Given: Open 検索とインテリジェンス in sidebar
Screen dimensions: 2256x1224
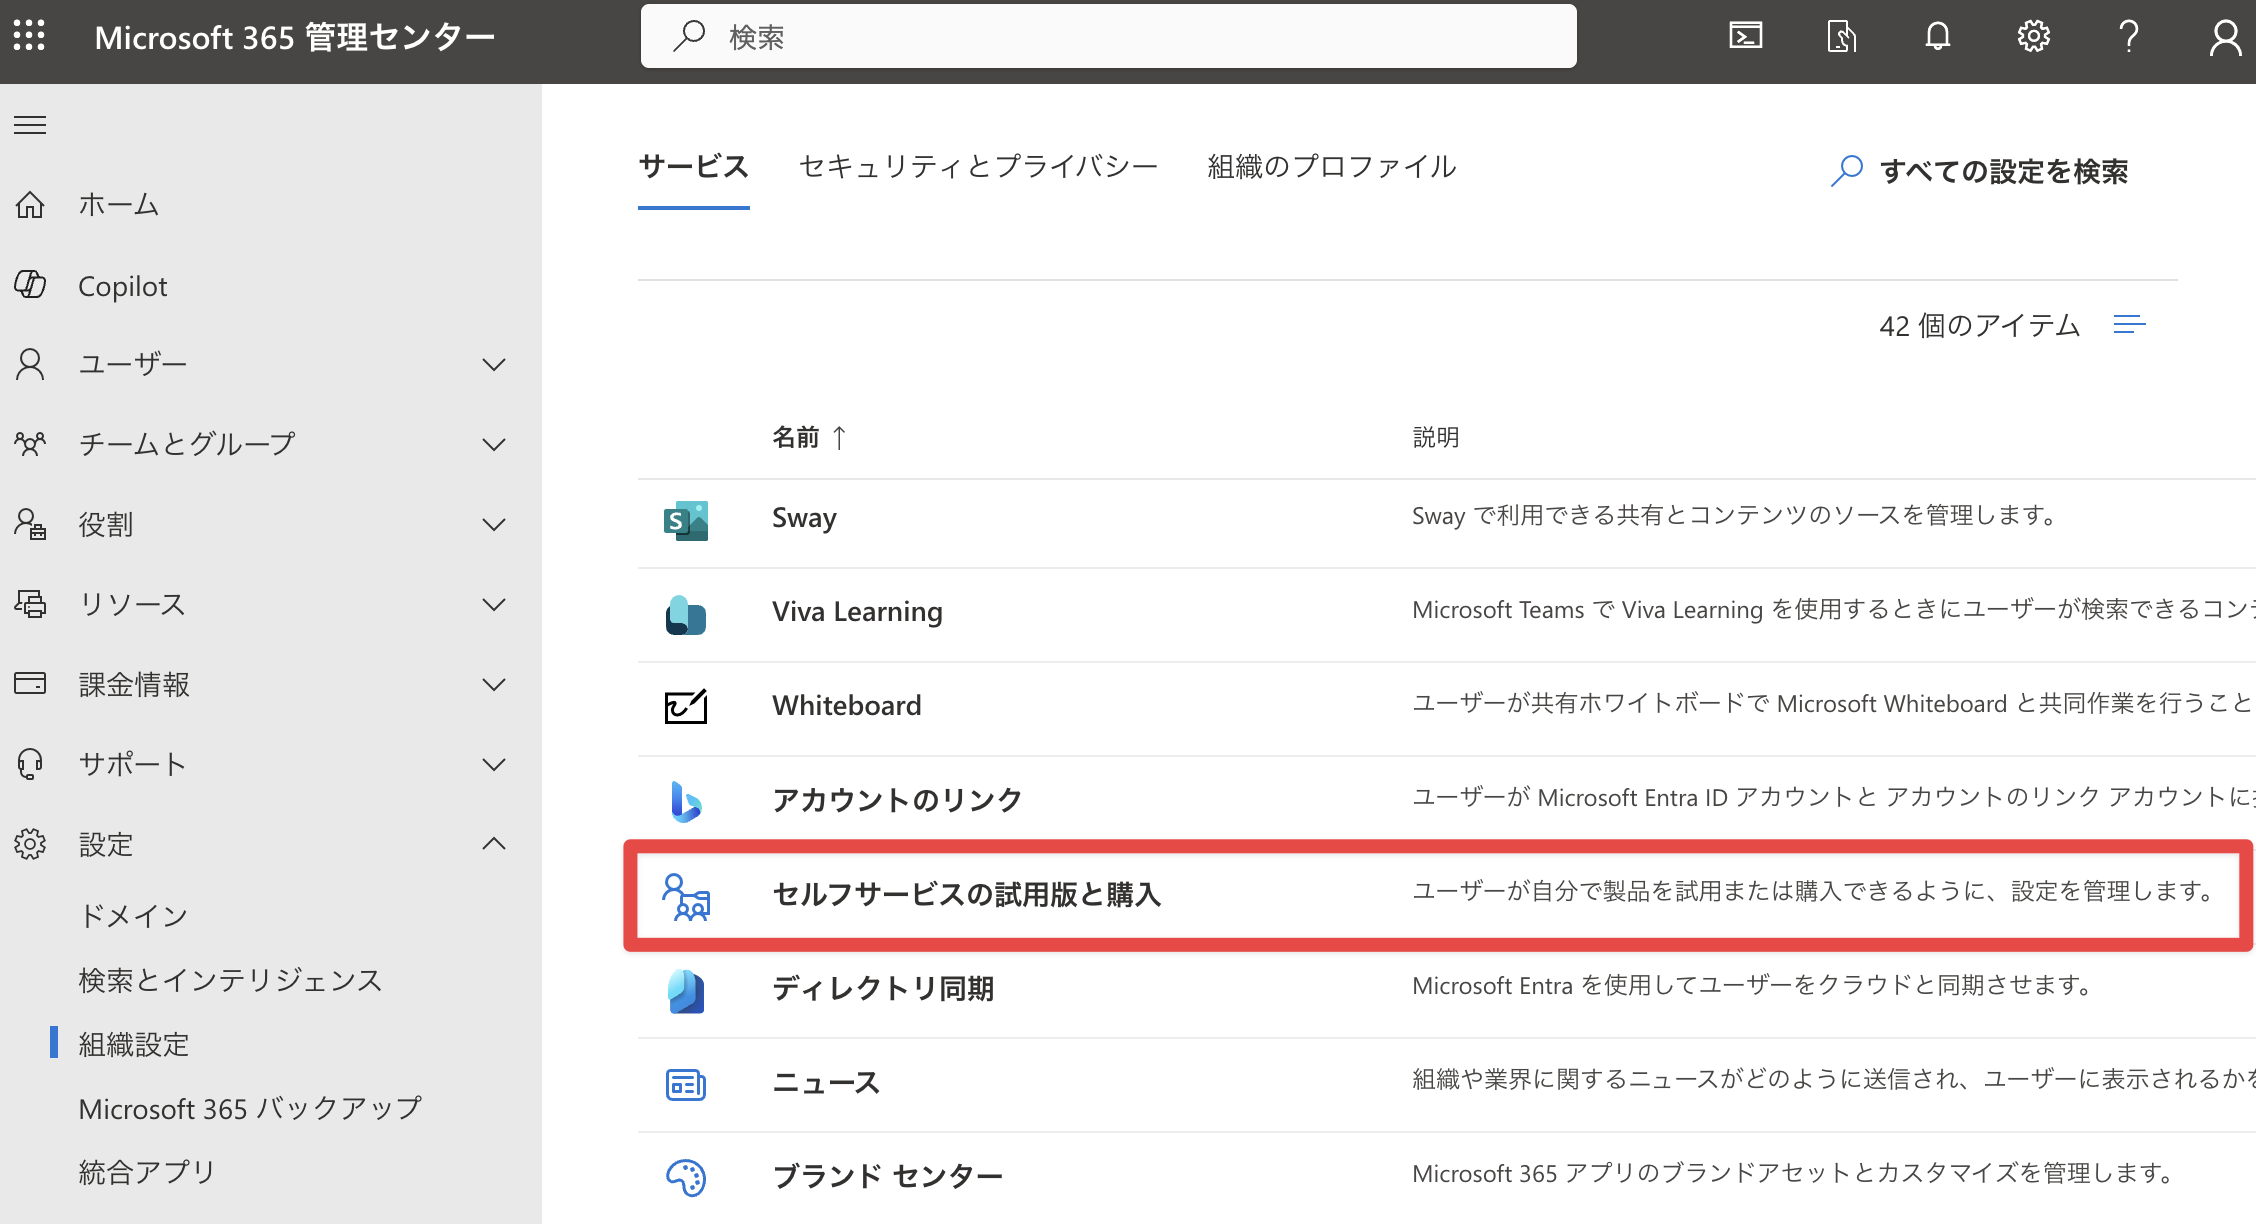Looking at the screenshot, I should (x=231, y=980).
